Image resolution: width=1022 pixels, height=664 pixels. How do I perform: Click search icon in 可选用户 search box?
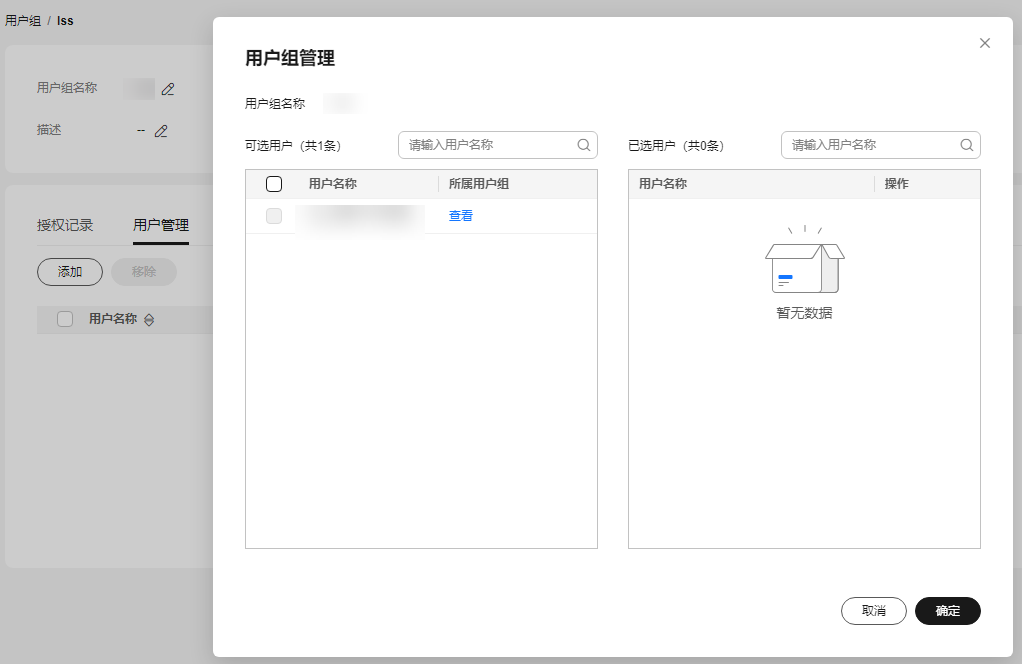click(x=584, y=145)
